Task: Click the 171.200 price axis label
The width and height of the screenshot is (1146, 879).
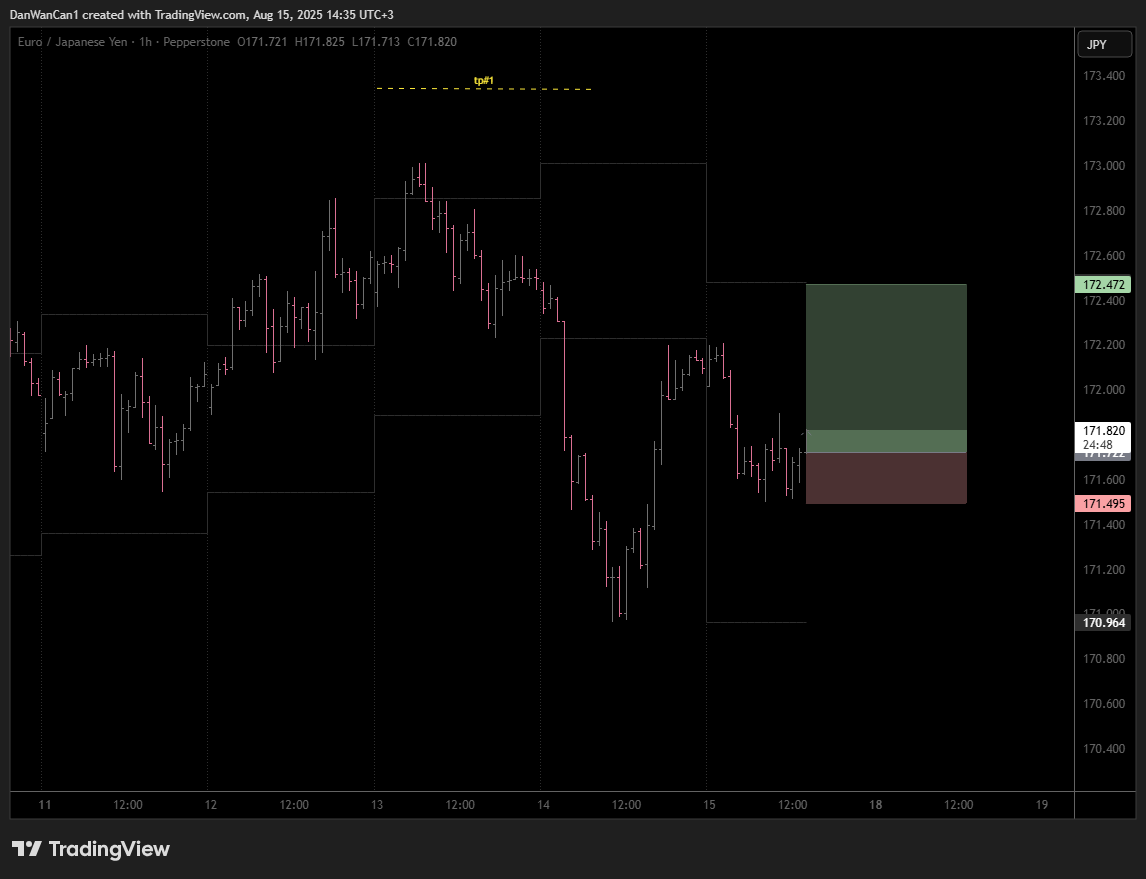Action: [1104, 570]
